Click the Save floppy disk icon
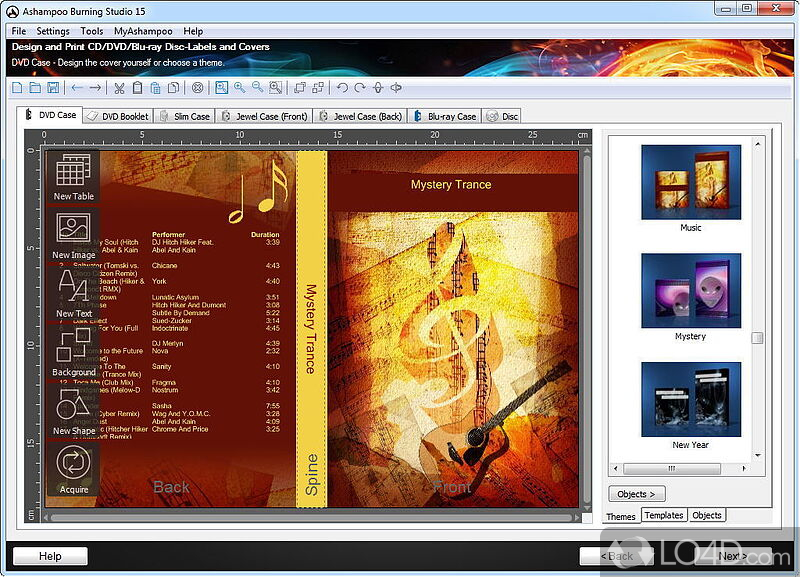Image resolution: width=800 pixels, height=577 pixels. tap(51, 88)
